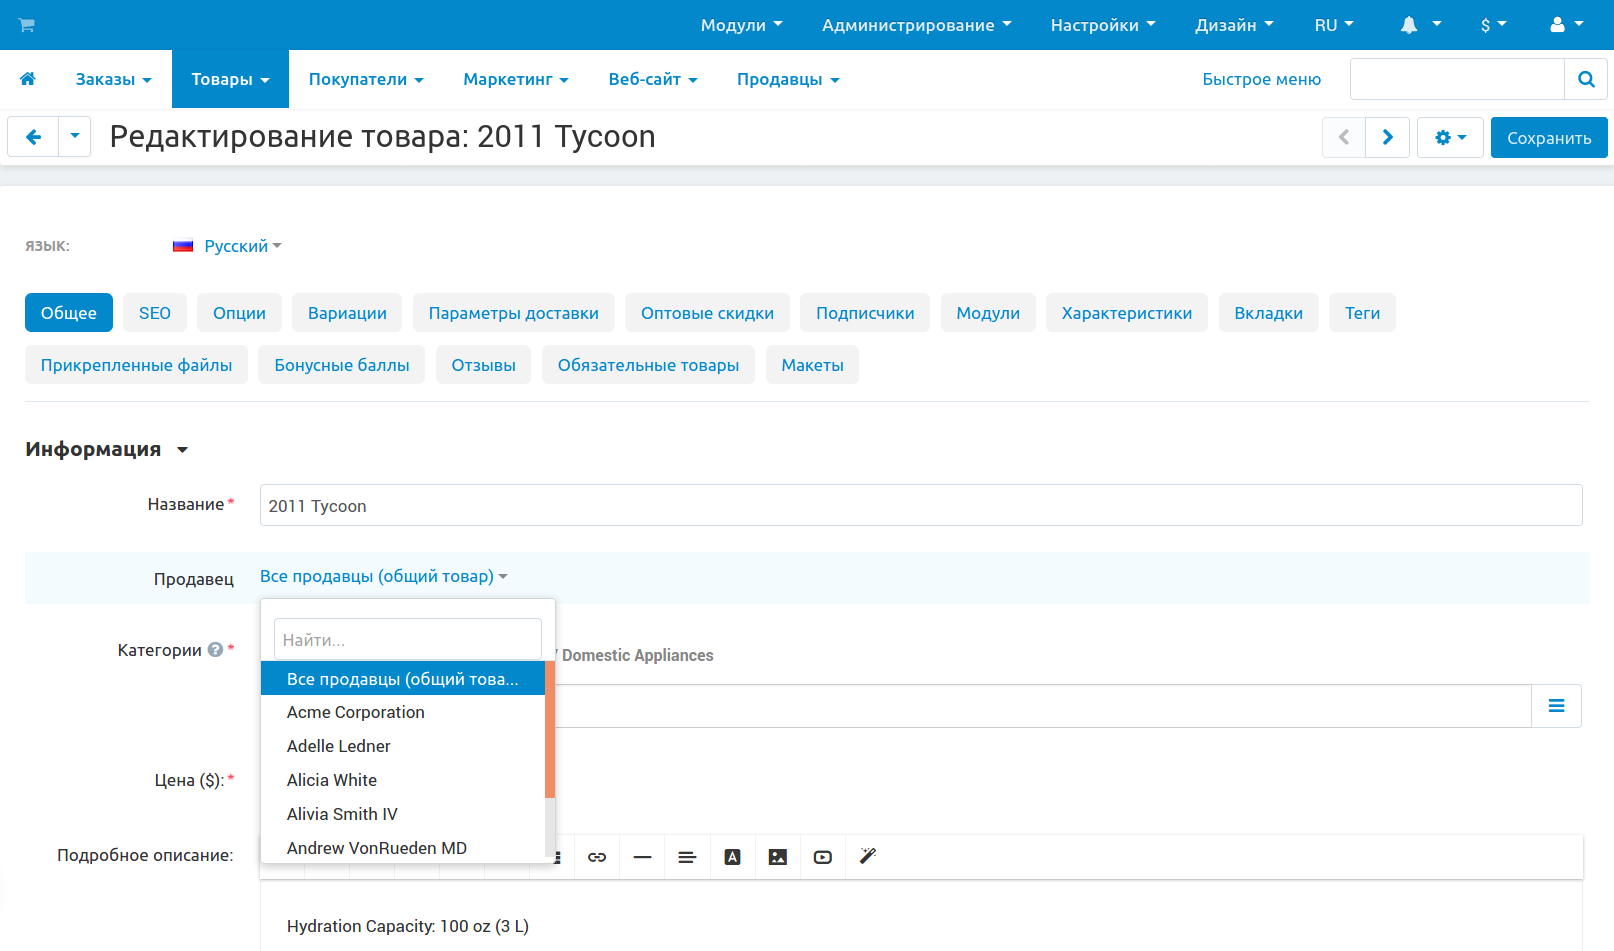Go back using the left arrow button

34,137
